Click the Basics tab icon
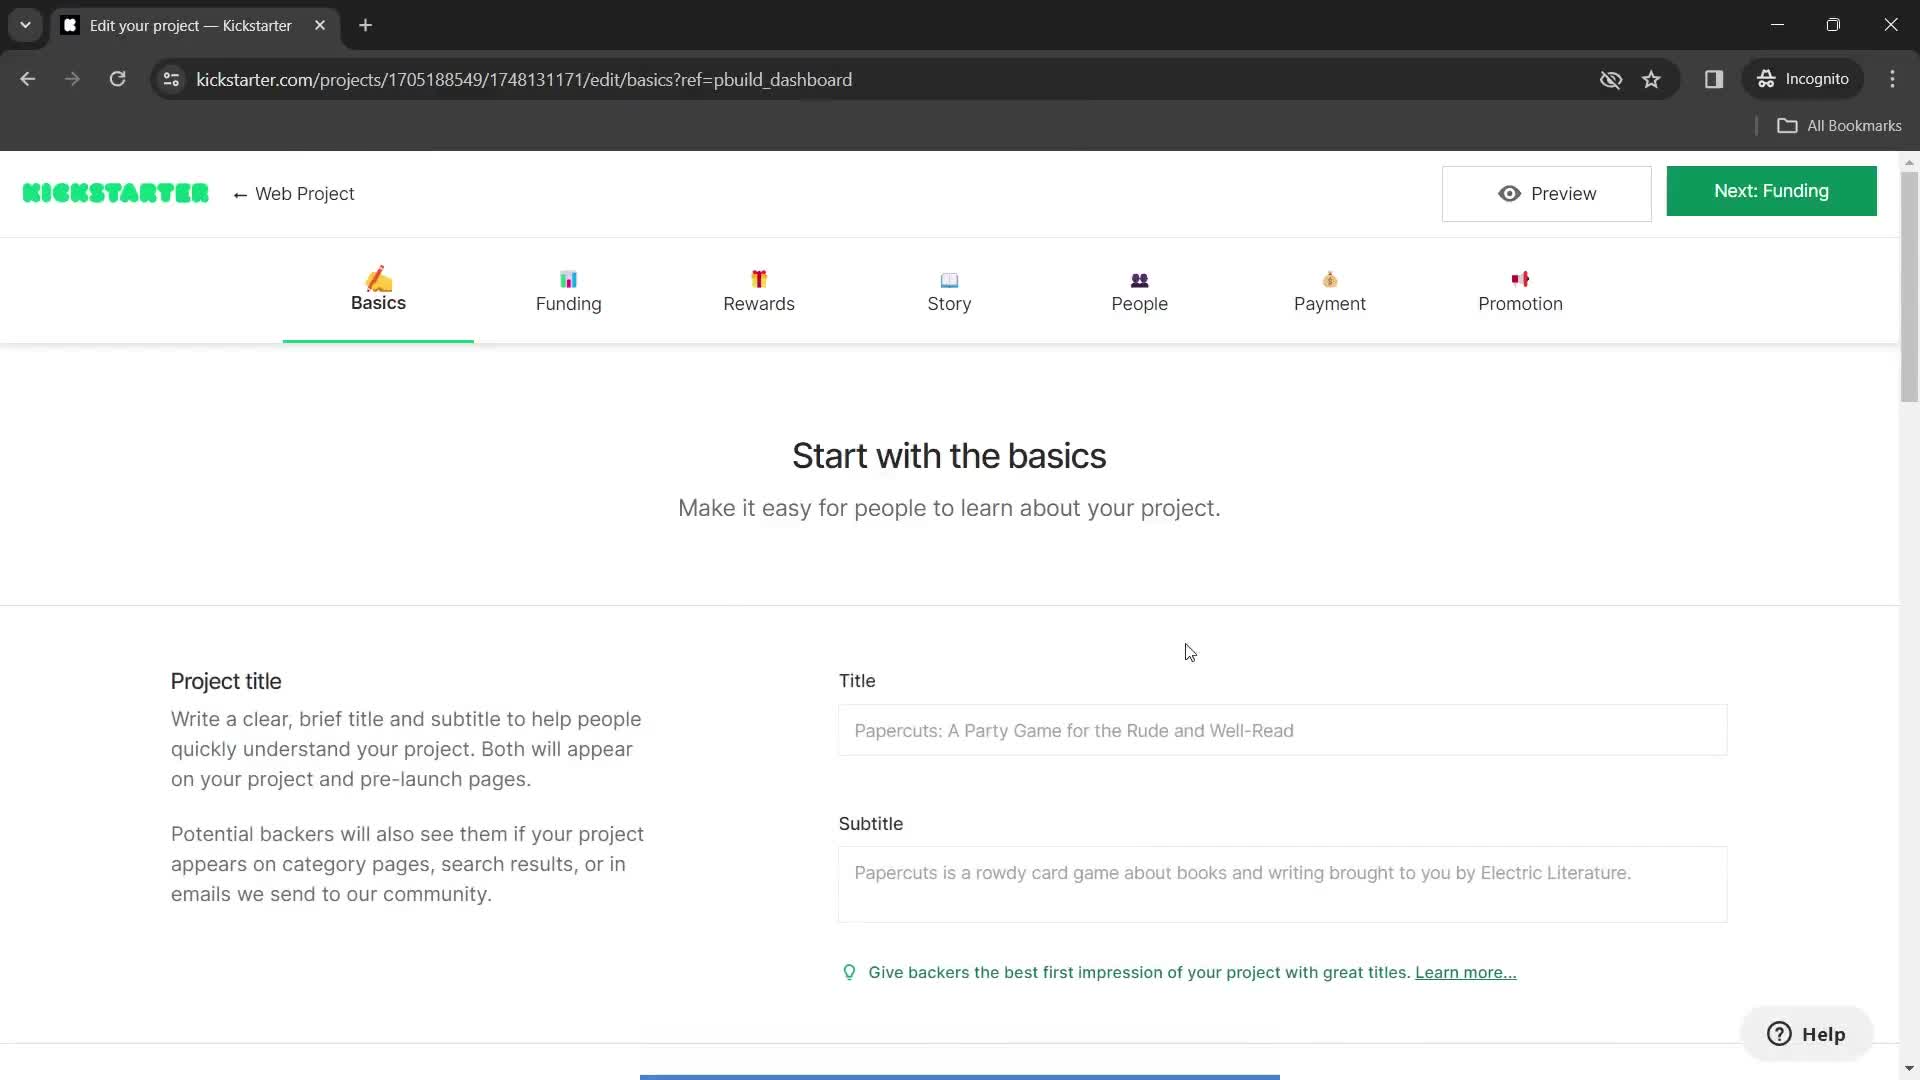The height and width of the screenshot is (1080, 1920). pos(377,278)
